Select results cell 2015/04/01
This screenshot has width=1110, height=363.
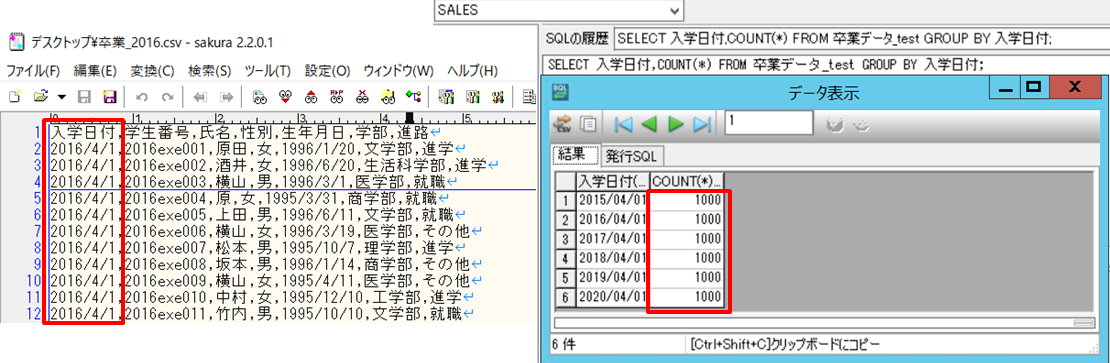tap(612, 200)
